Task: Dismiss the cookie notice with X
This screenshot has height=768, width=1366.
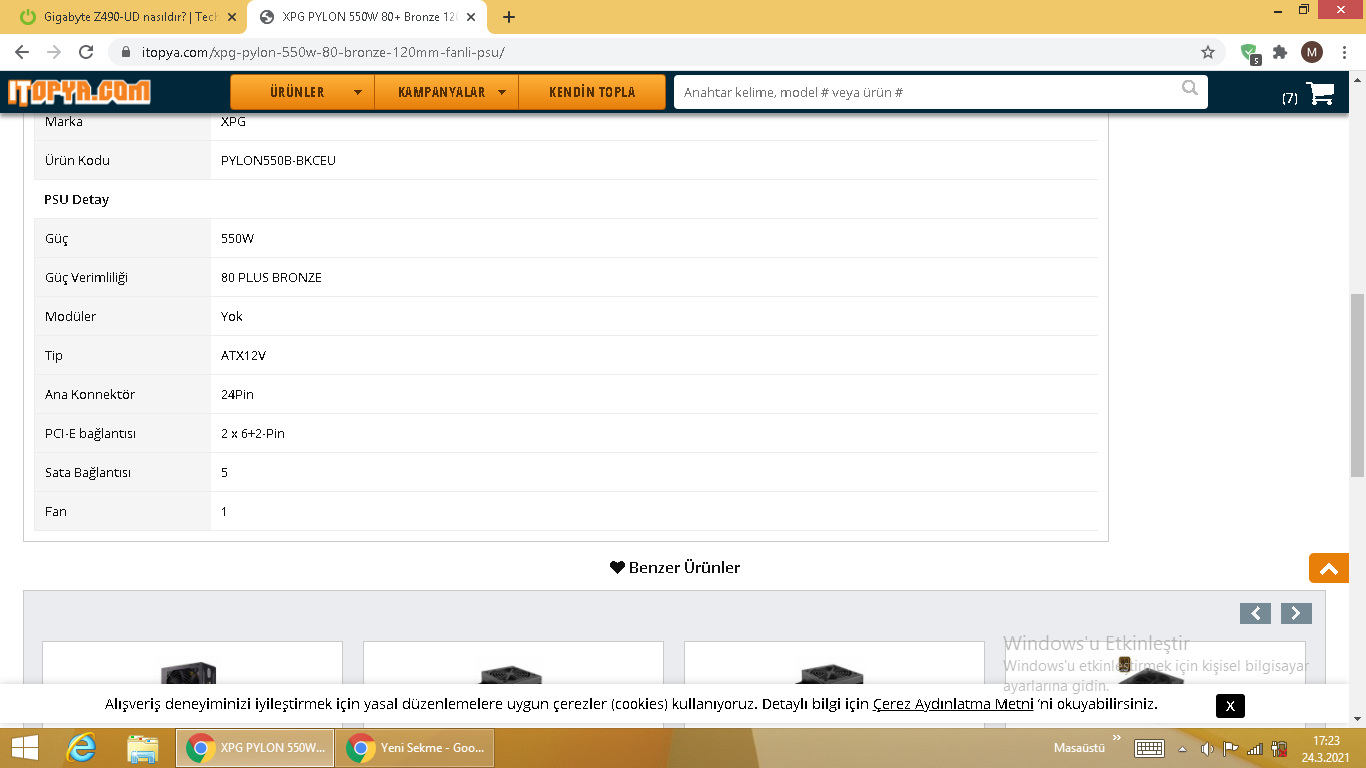Action: click(1230, 706)
